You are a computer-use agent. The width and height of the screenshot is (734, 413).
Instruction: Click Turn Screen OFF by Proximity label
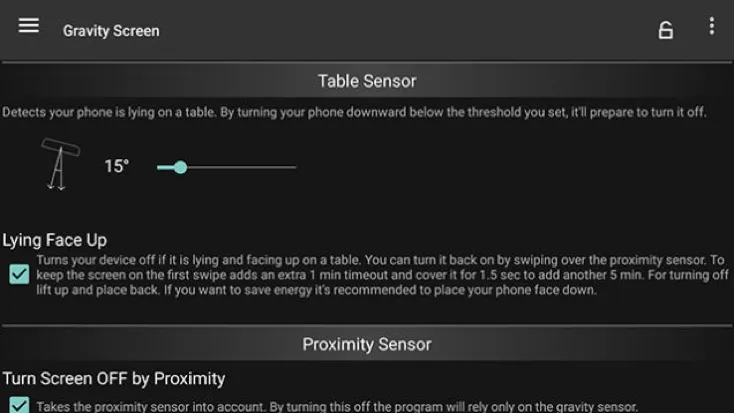tap(113, 379)
